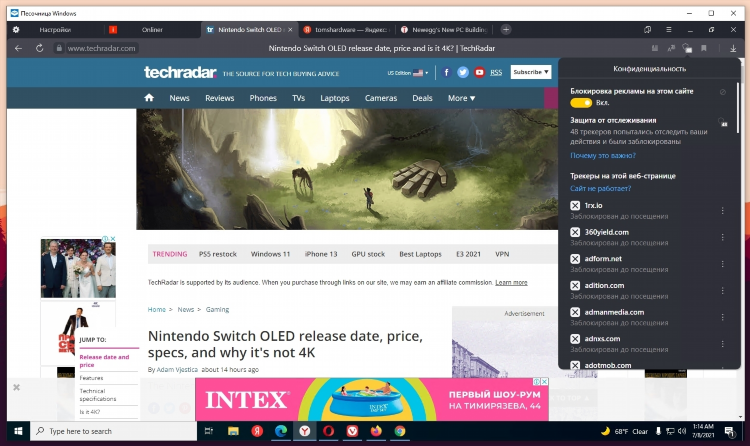Open the downloads arrow icon
750x446 pixels.
point(733,48)
